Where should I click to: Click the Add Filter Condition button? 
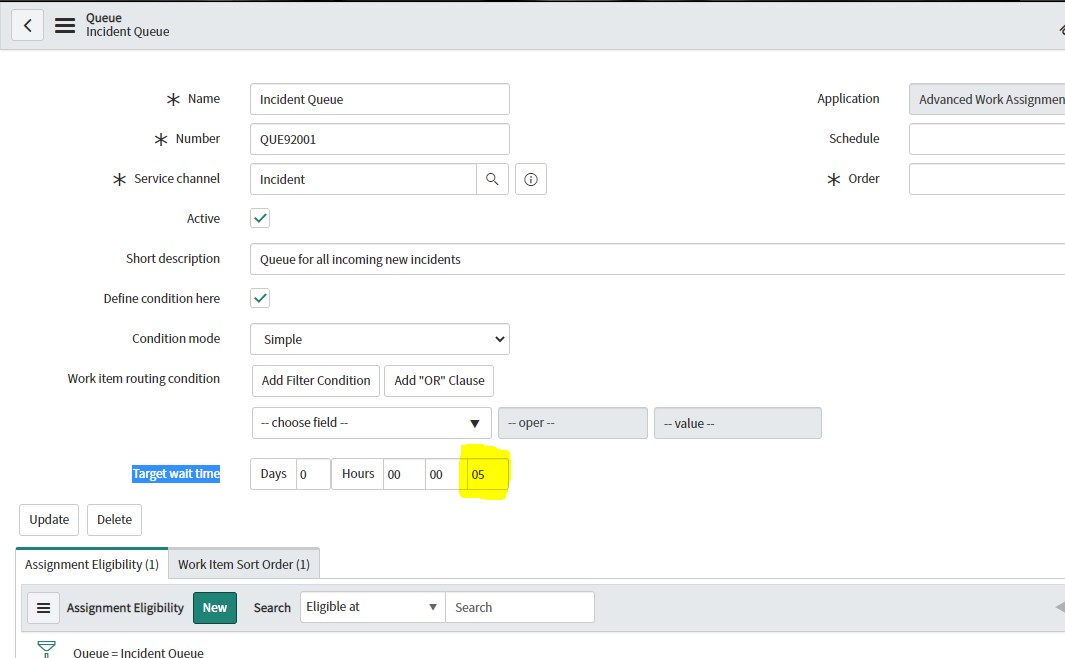[x=315, y=381]
